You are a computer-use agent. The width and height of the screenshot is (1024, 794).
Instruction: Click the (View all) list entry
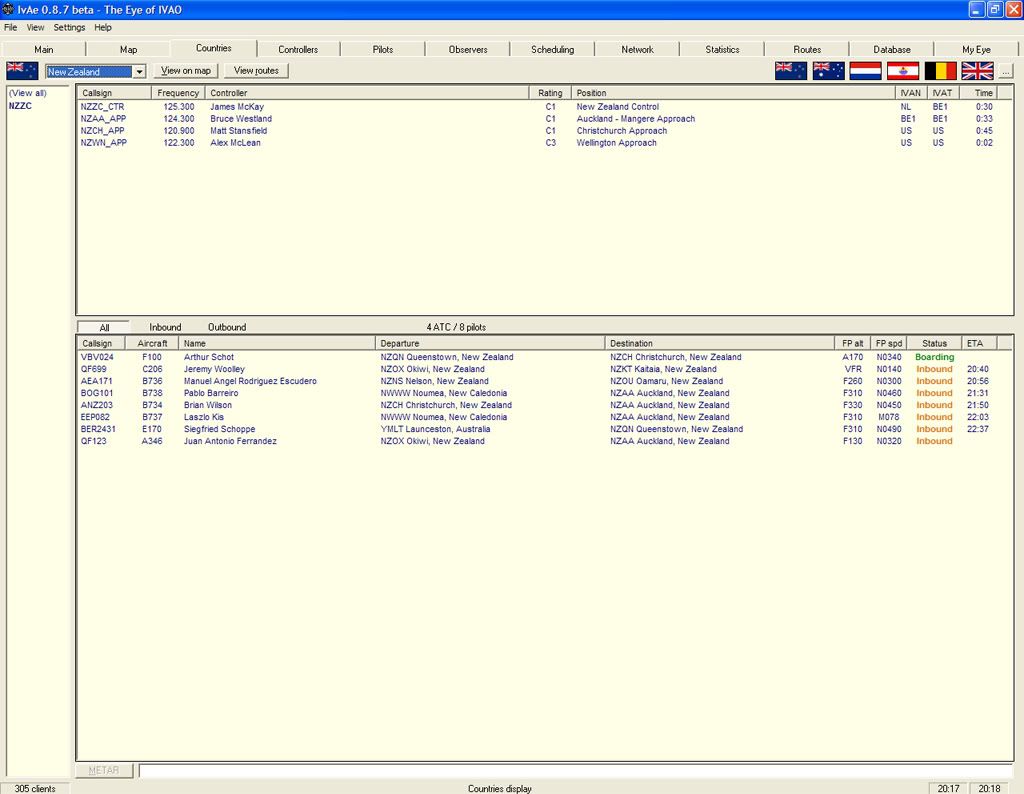[x=28, y=93]
